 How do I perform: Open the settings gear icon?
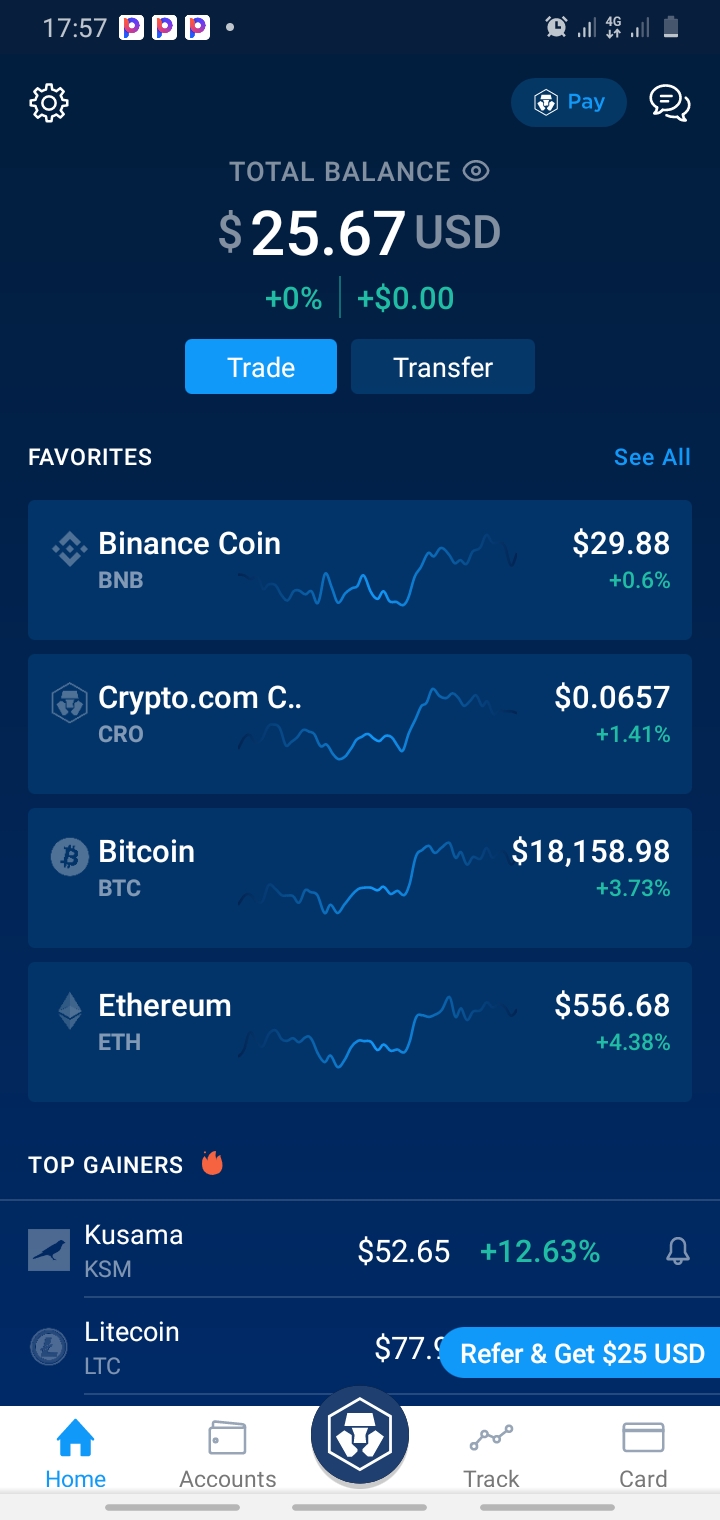click(x=49, y=103)
